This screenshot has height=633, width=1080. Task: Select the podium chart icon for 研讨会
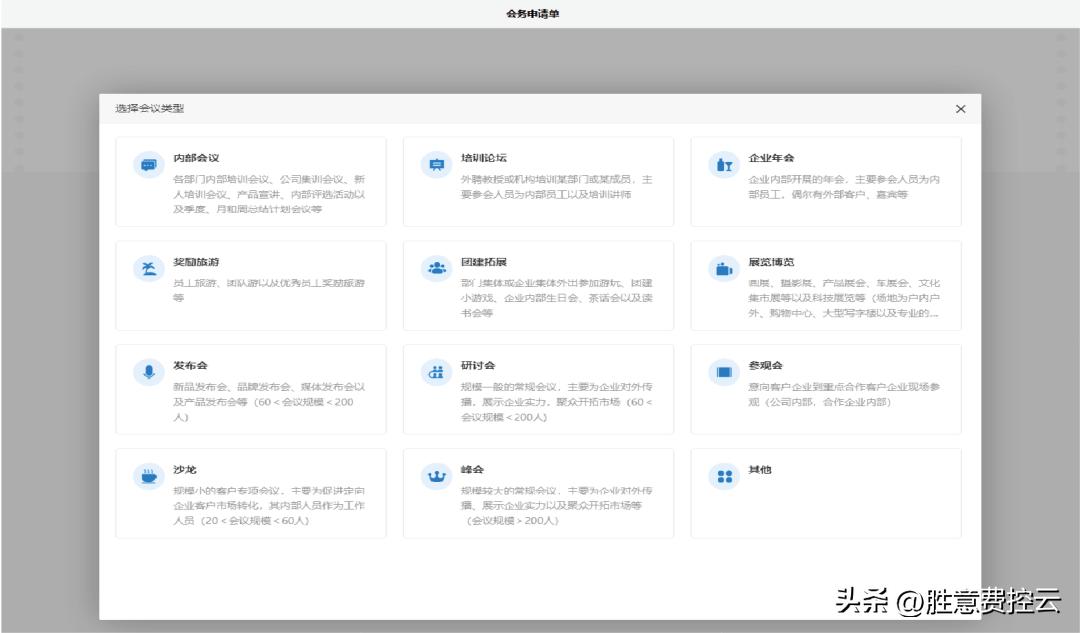pyautogui.click(x=436, y=371)
